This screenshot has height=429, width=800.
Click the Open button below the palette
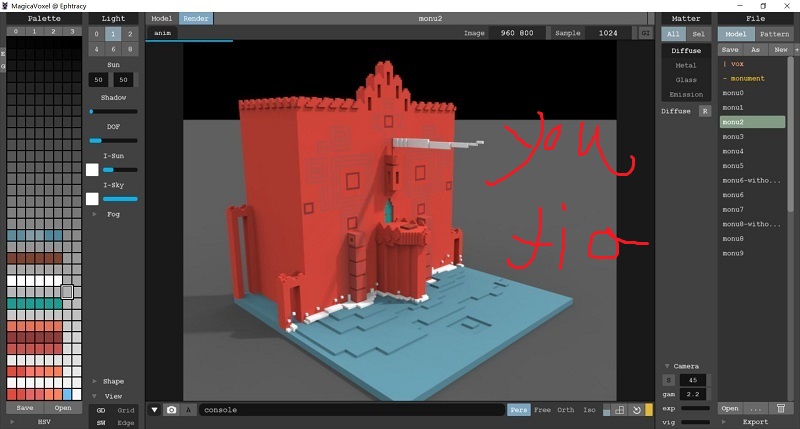62,408
